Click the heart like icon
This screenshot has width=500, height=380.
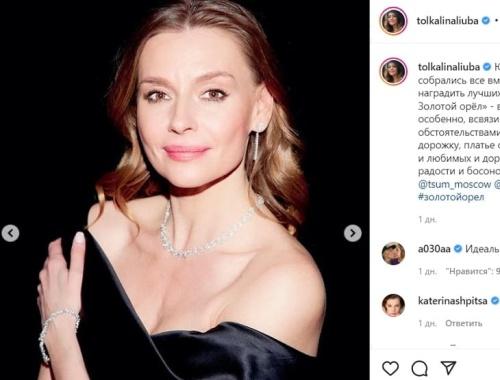click(390, 368)
